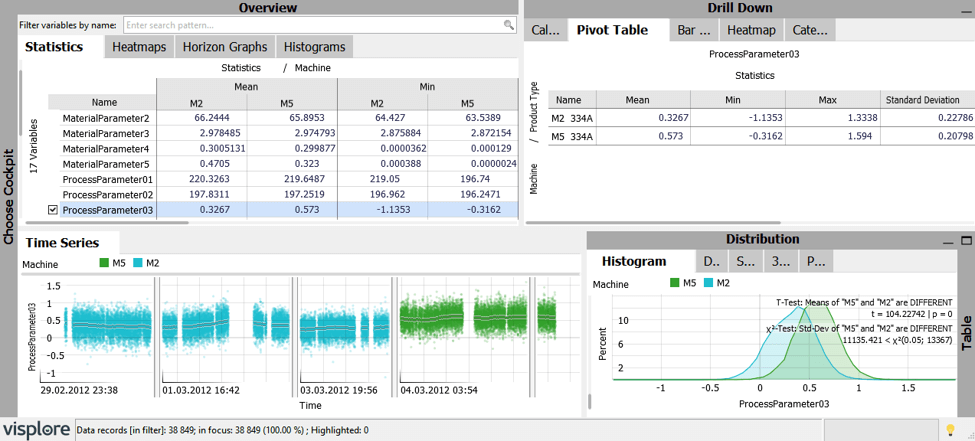Click the cyan M2 legend swatch in Histogram

pos(708,284)
